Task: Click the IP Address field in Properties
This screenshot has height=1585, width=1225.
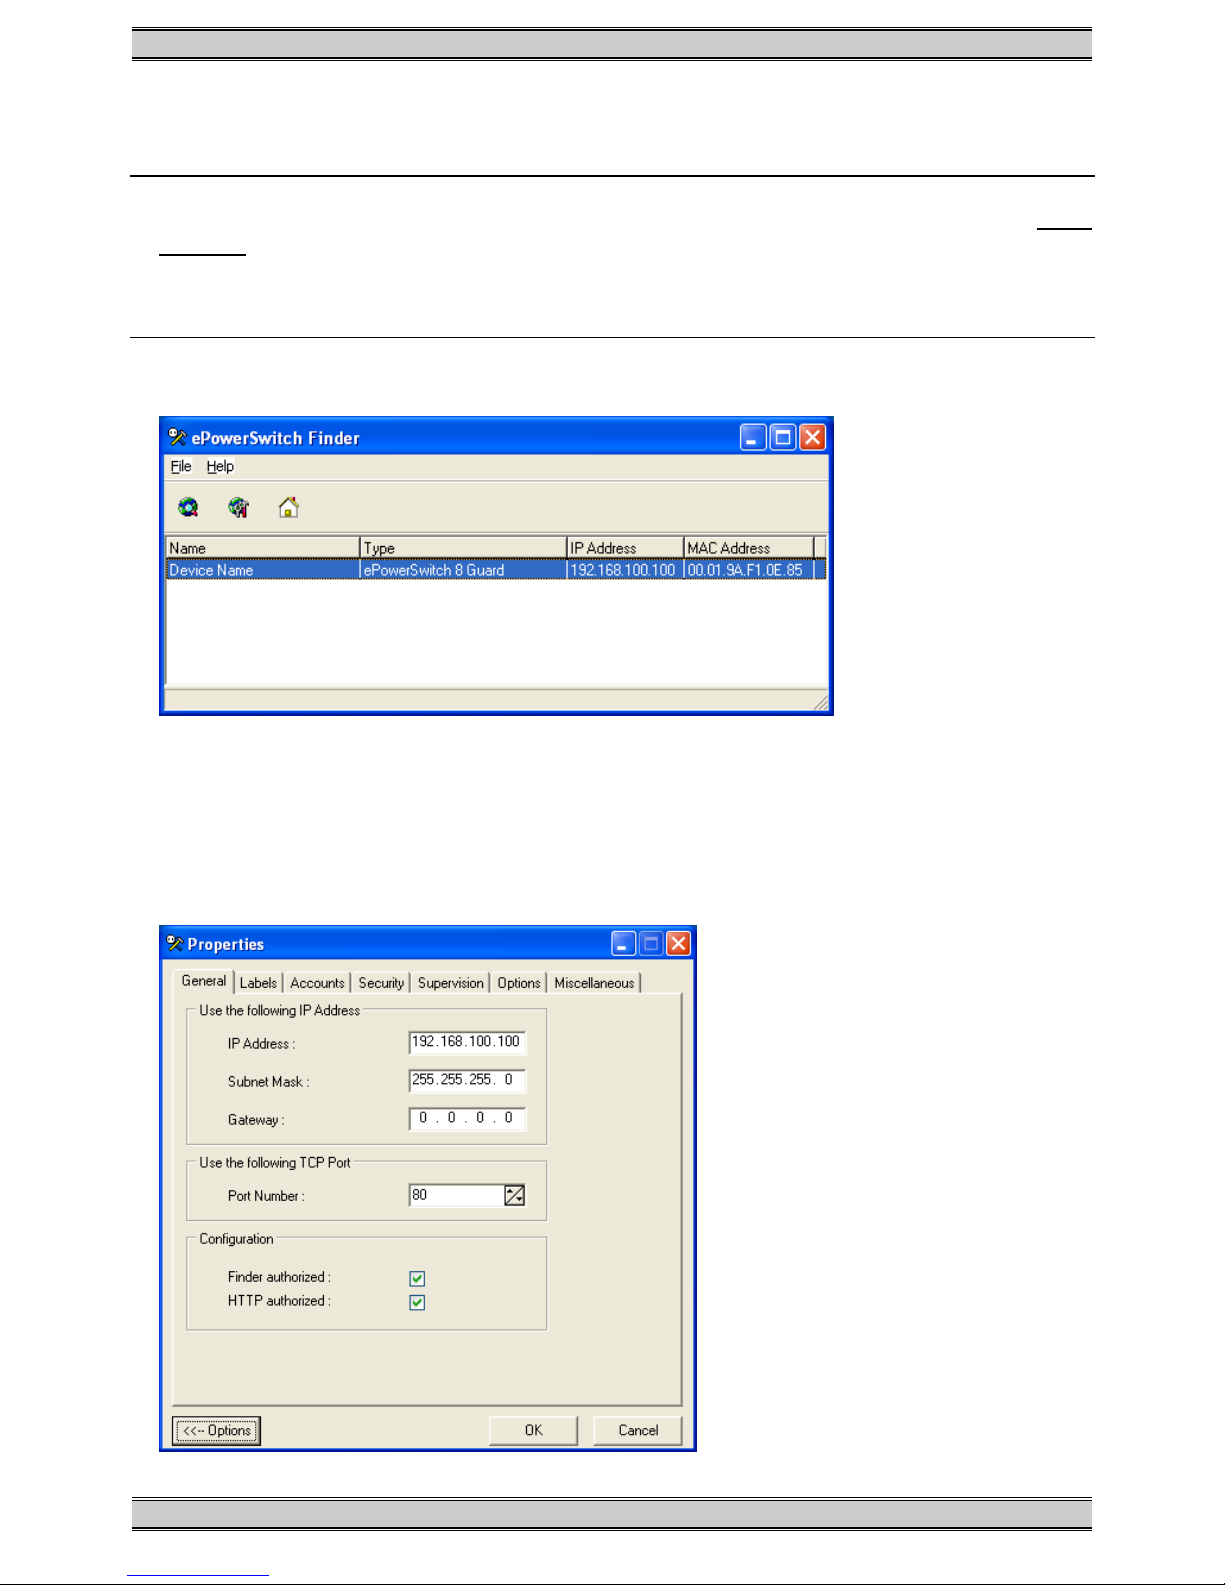Action: click(467, 1042)
